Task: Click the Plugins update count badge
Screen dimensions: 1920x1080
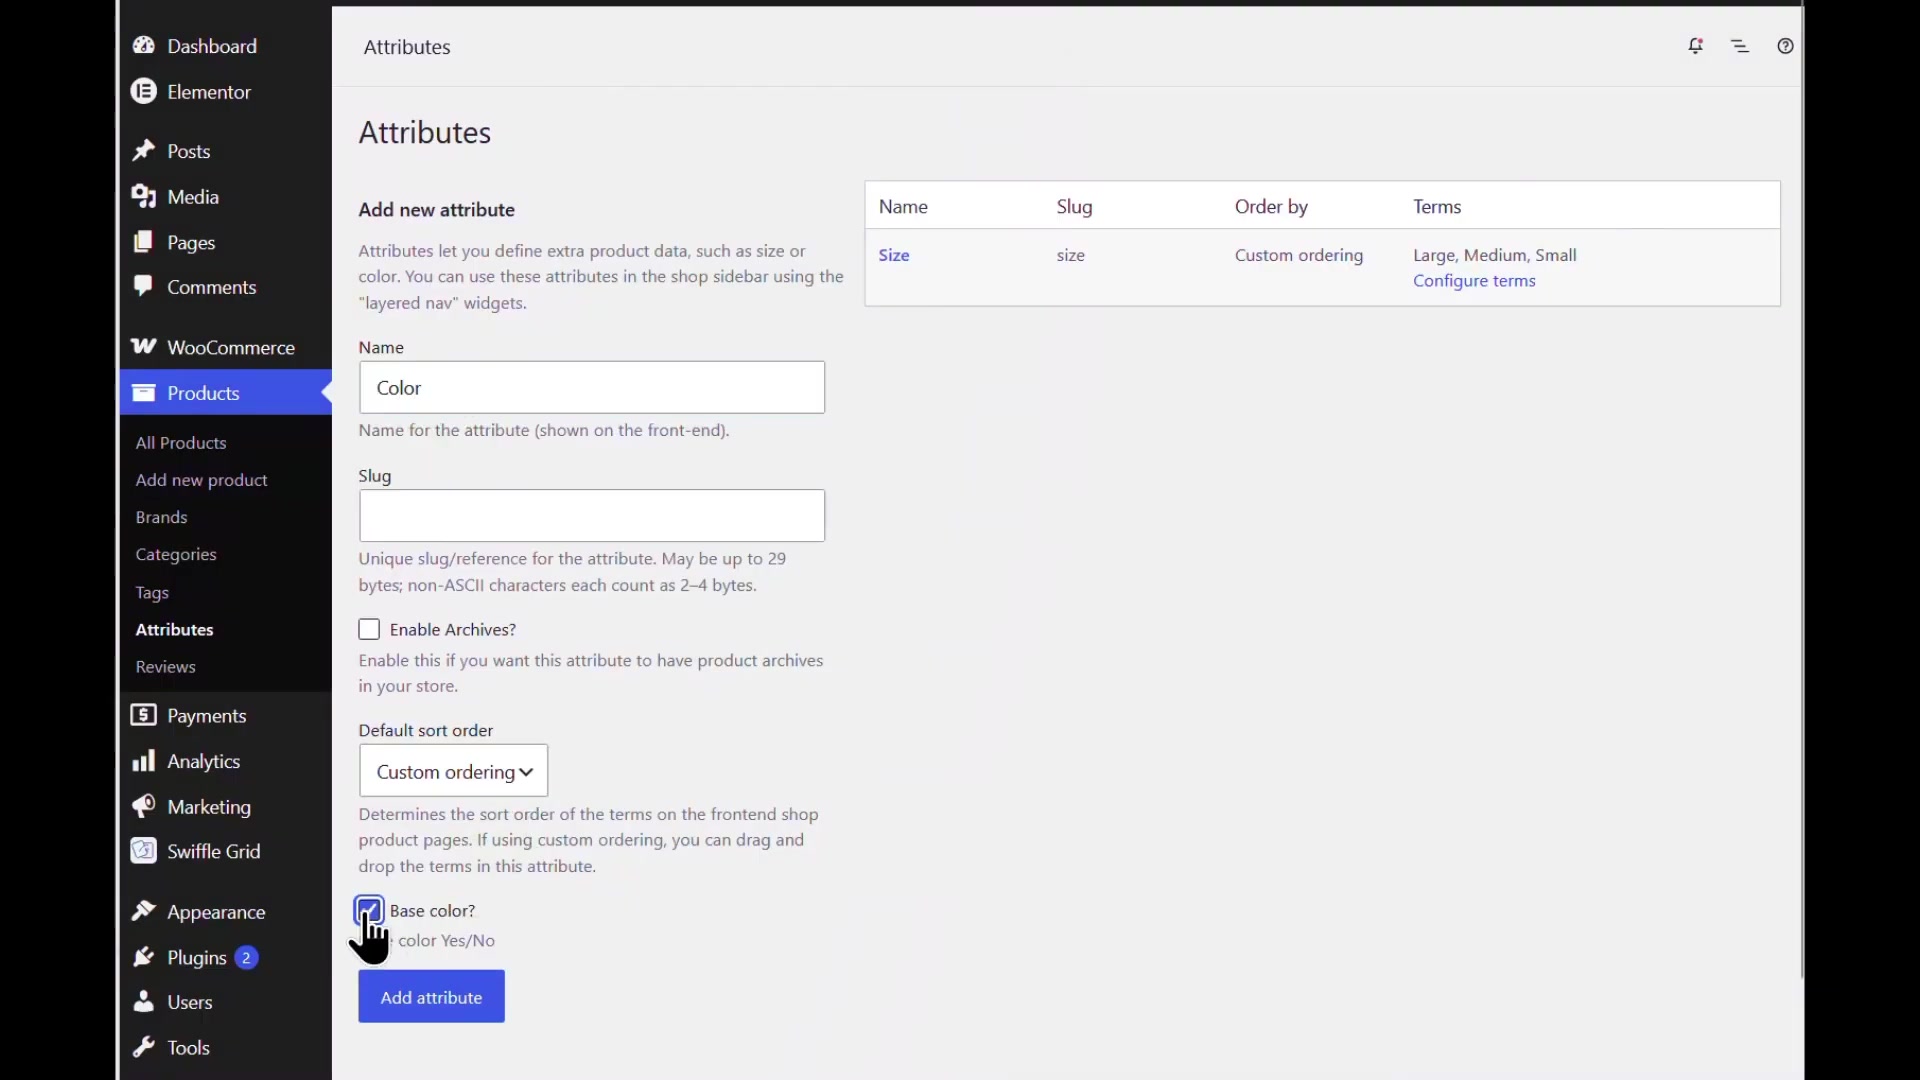Action: pos(246,958)
